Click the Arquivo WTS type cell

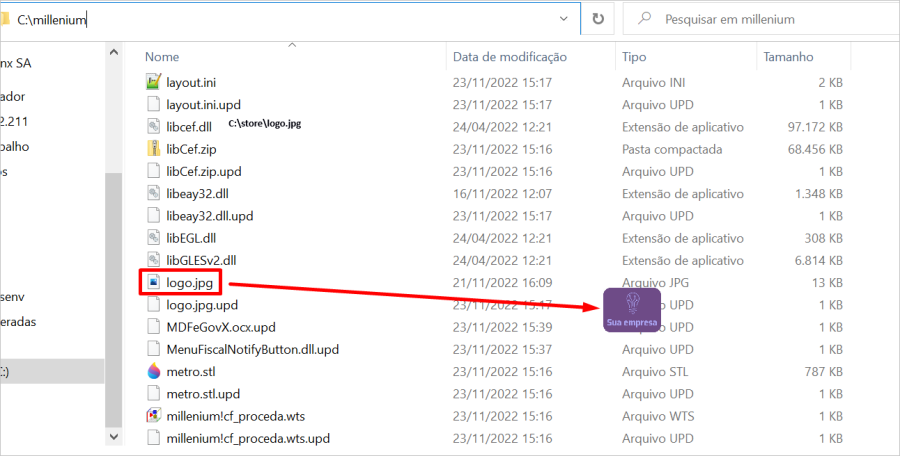pos(658,416)
